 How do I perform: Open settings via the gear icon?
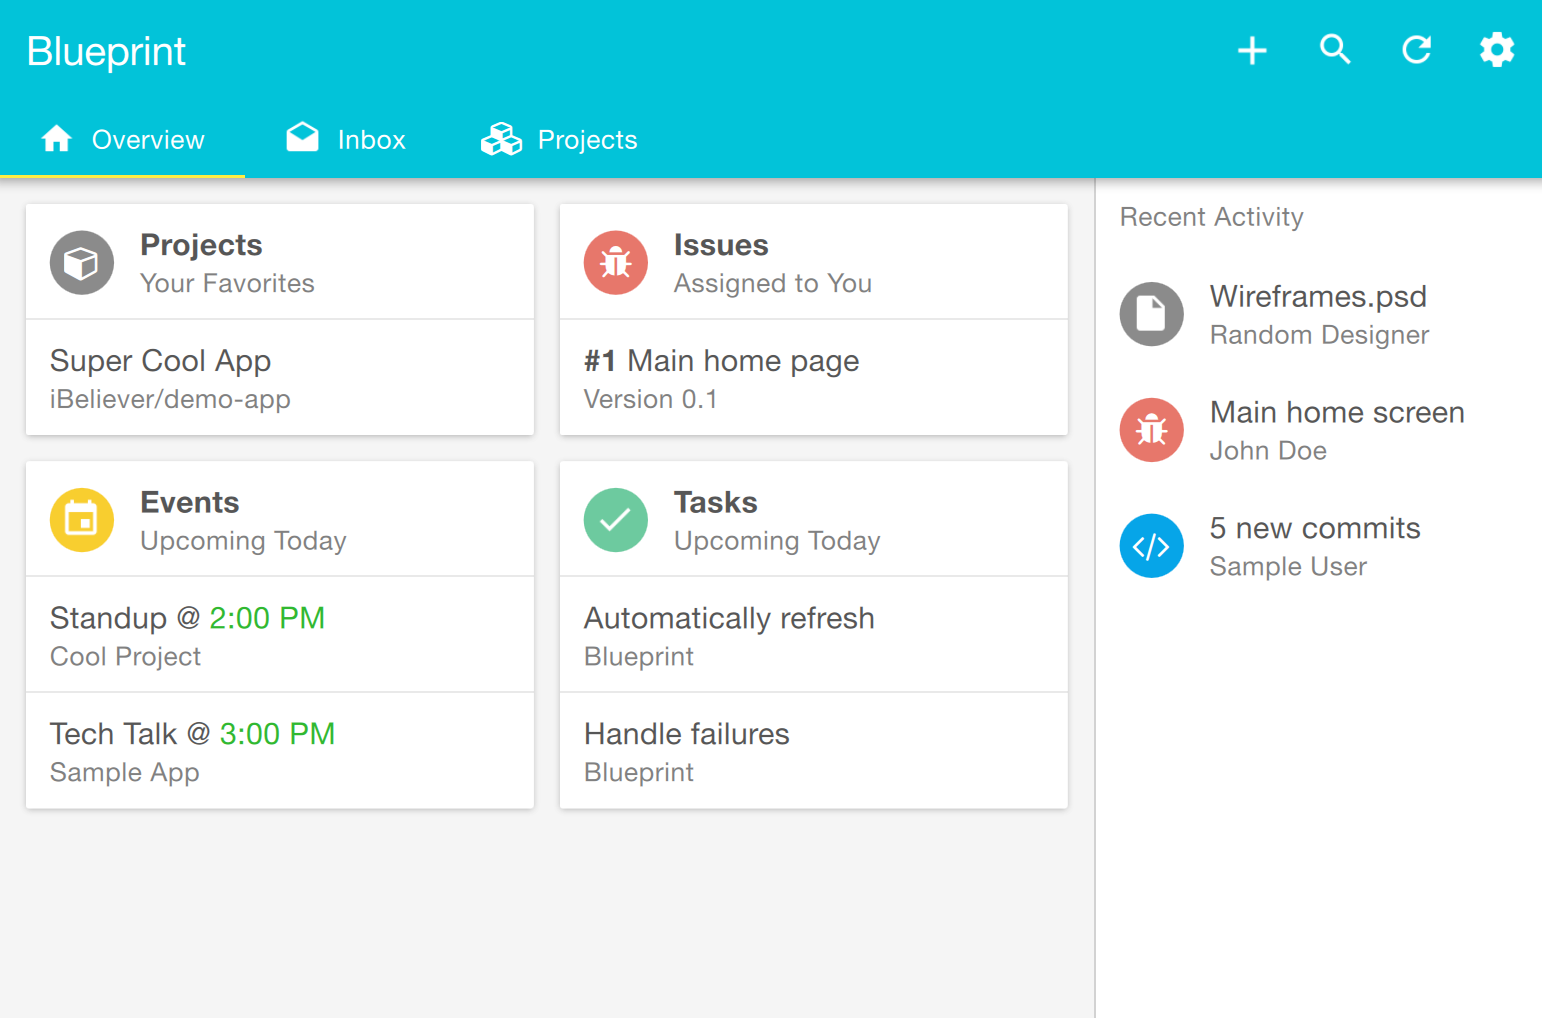point(1497,50)
